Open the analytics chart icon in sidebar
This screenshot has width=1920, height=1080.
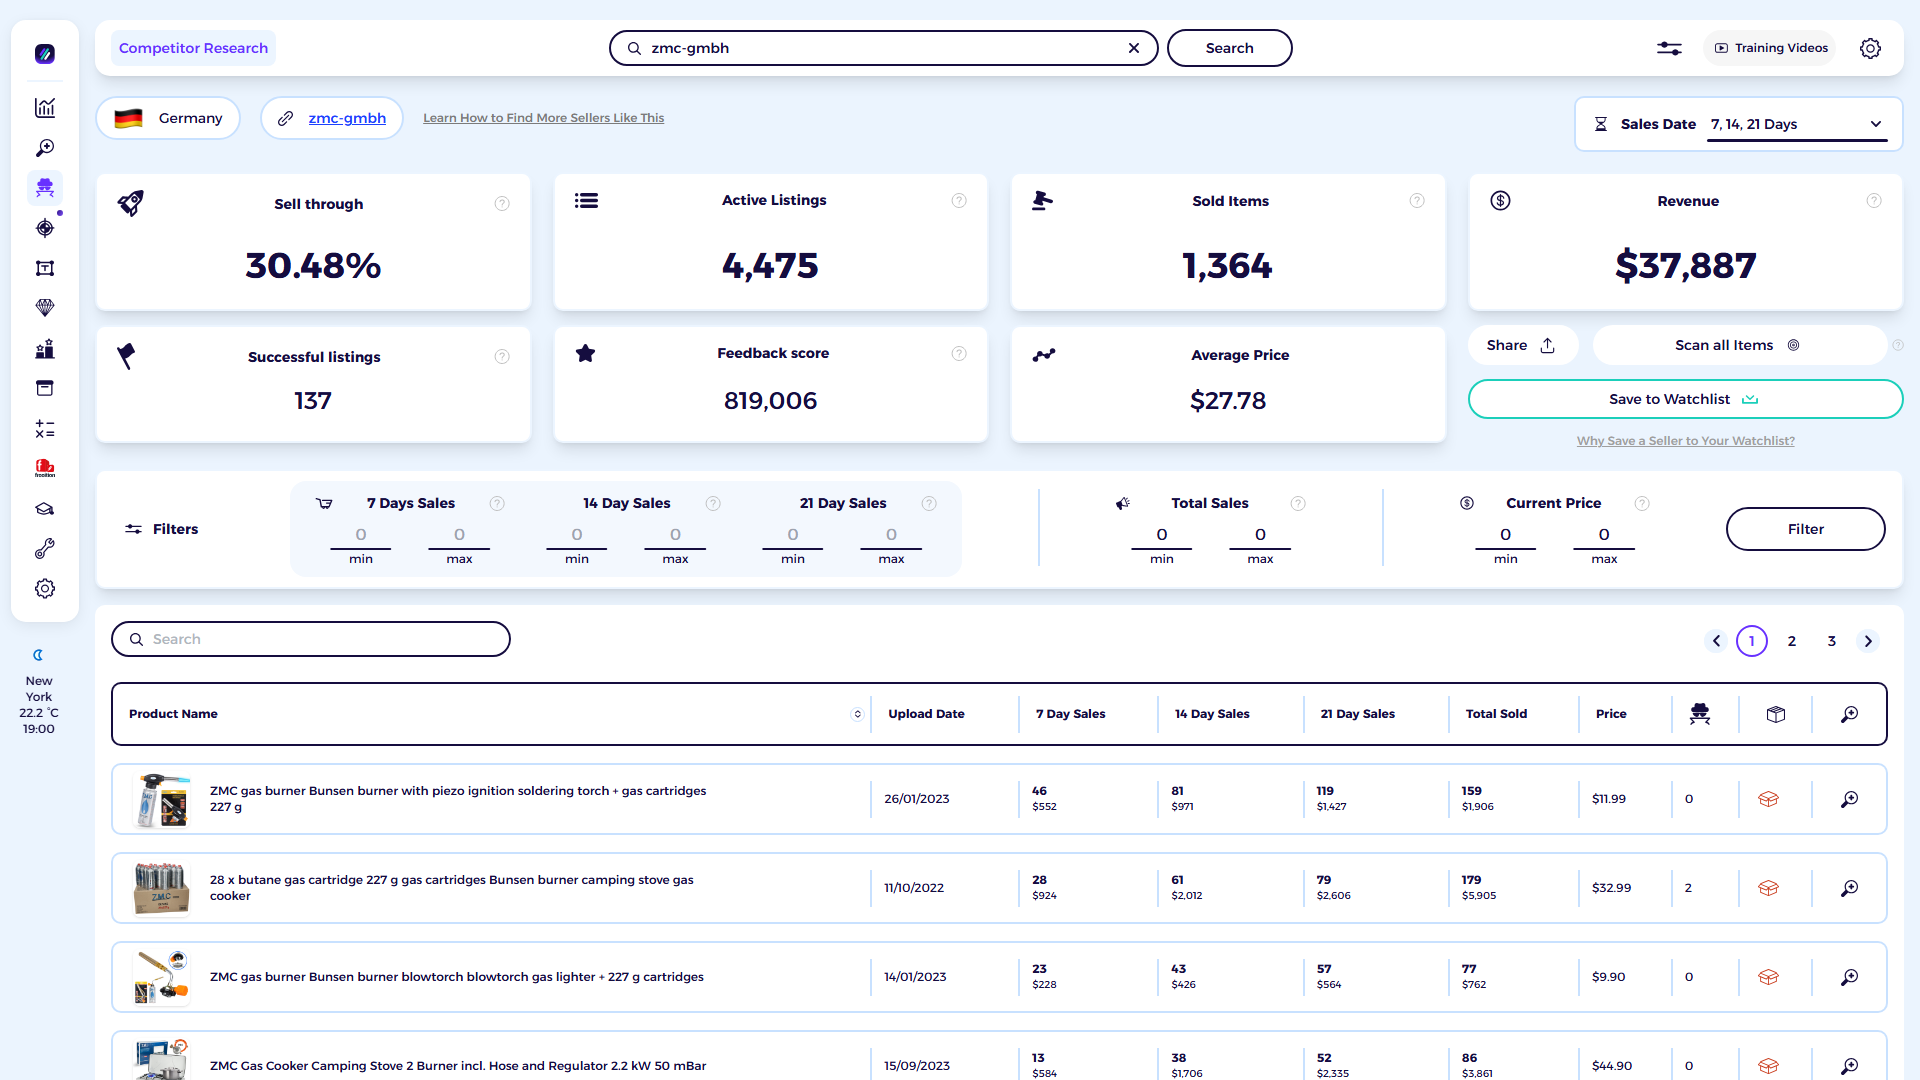point(45,108)
